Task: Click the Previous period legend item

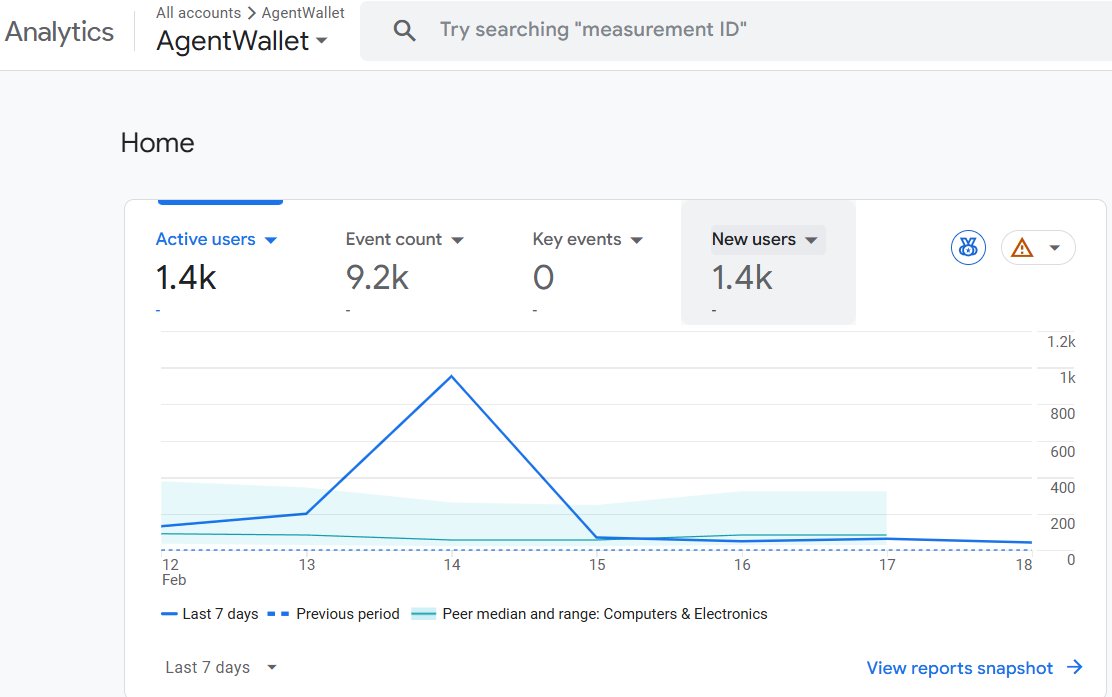Action: 334,614
